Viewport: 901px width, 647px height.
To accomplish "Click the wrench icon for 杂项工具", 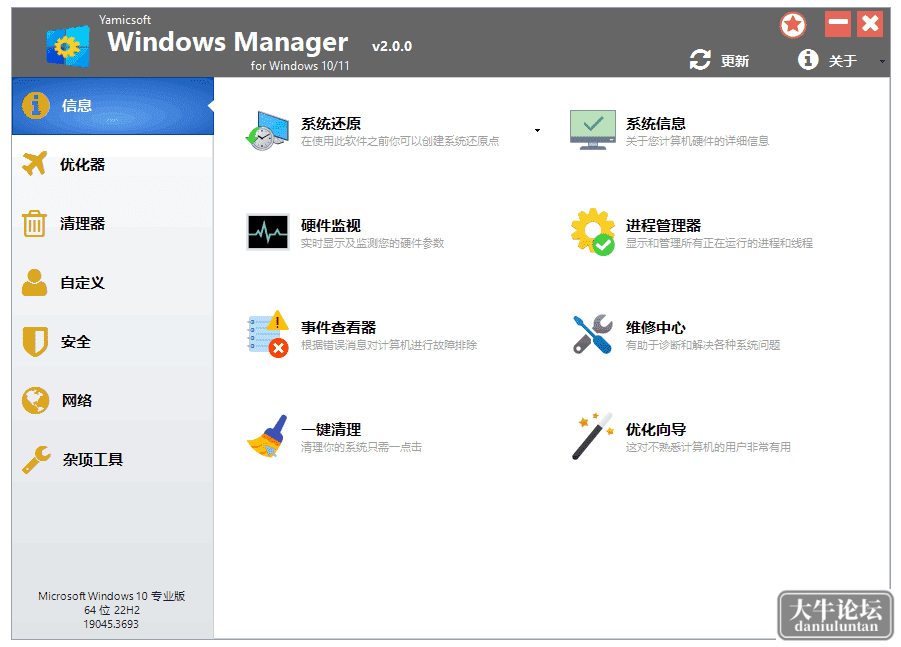I will [x=36, y=460].
